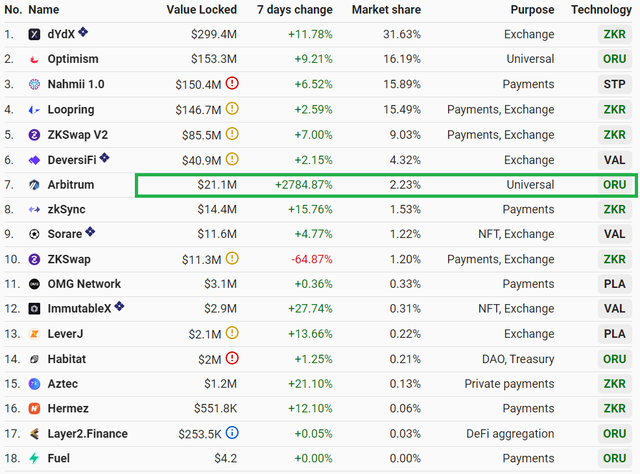Click the ZKSwap V2 logo icon
Screen dimensions: 640x474
pos(34,135)
